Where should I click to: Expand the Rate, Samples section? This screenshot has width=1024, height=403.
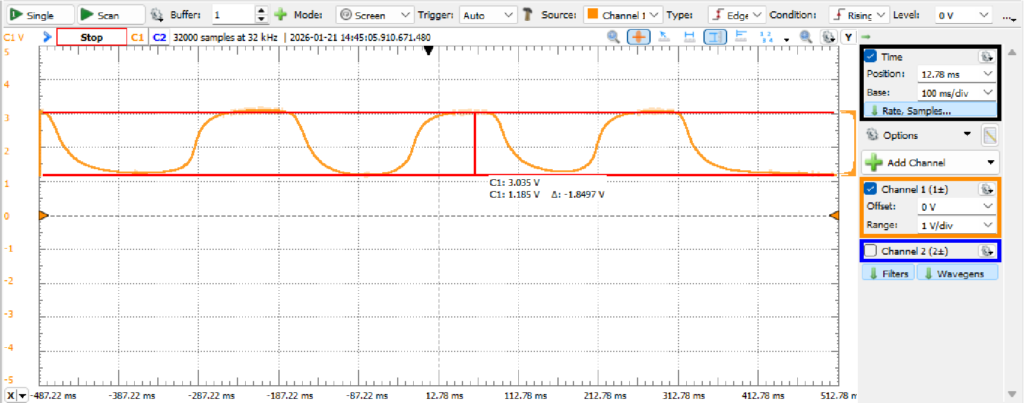(929, 110)
